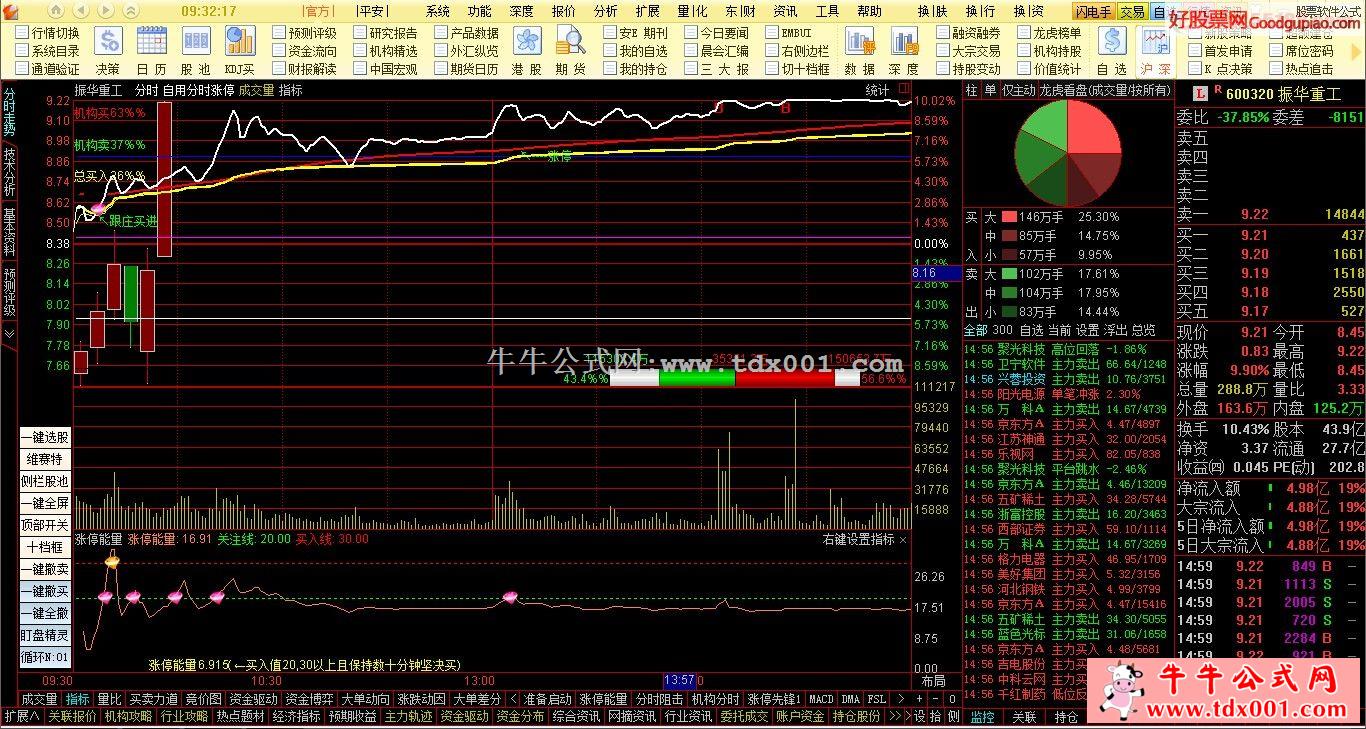
Task: Click the 交易 trade button
Action: coord(1132,11)
